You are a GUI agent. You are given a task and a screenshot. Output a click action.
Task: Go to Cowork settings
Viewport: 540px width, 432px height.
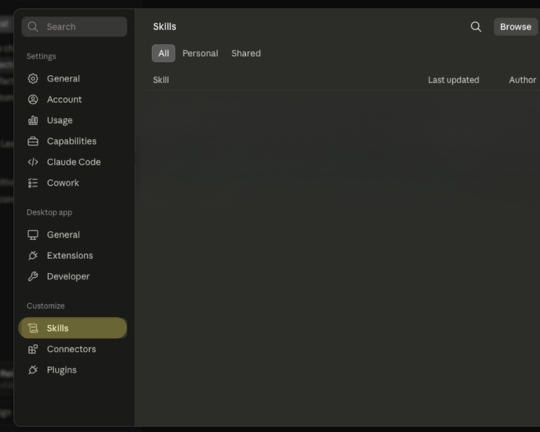[x=73, y=183]
